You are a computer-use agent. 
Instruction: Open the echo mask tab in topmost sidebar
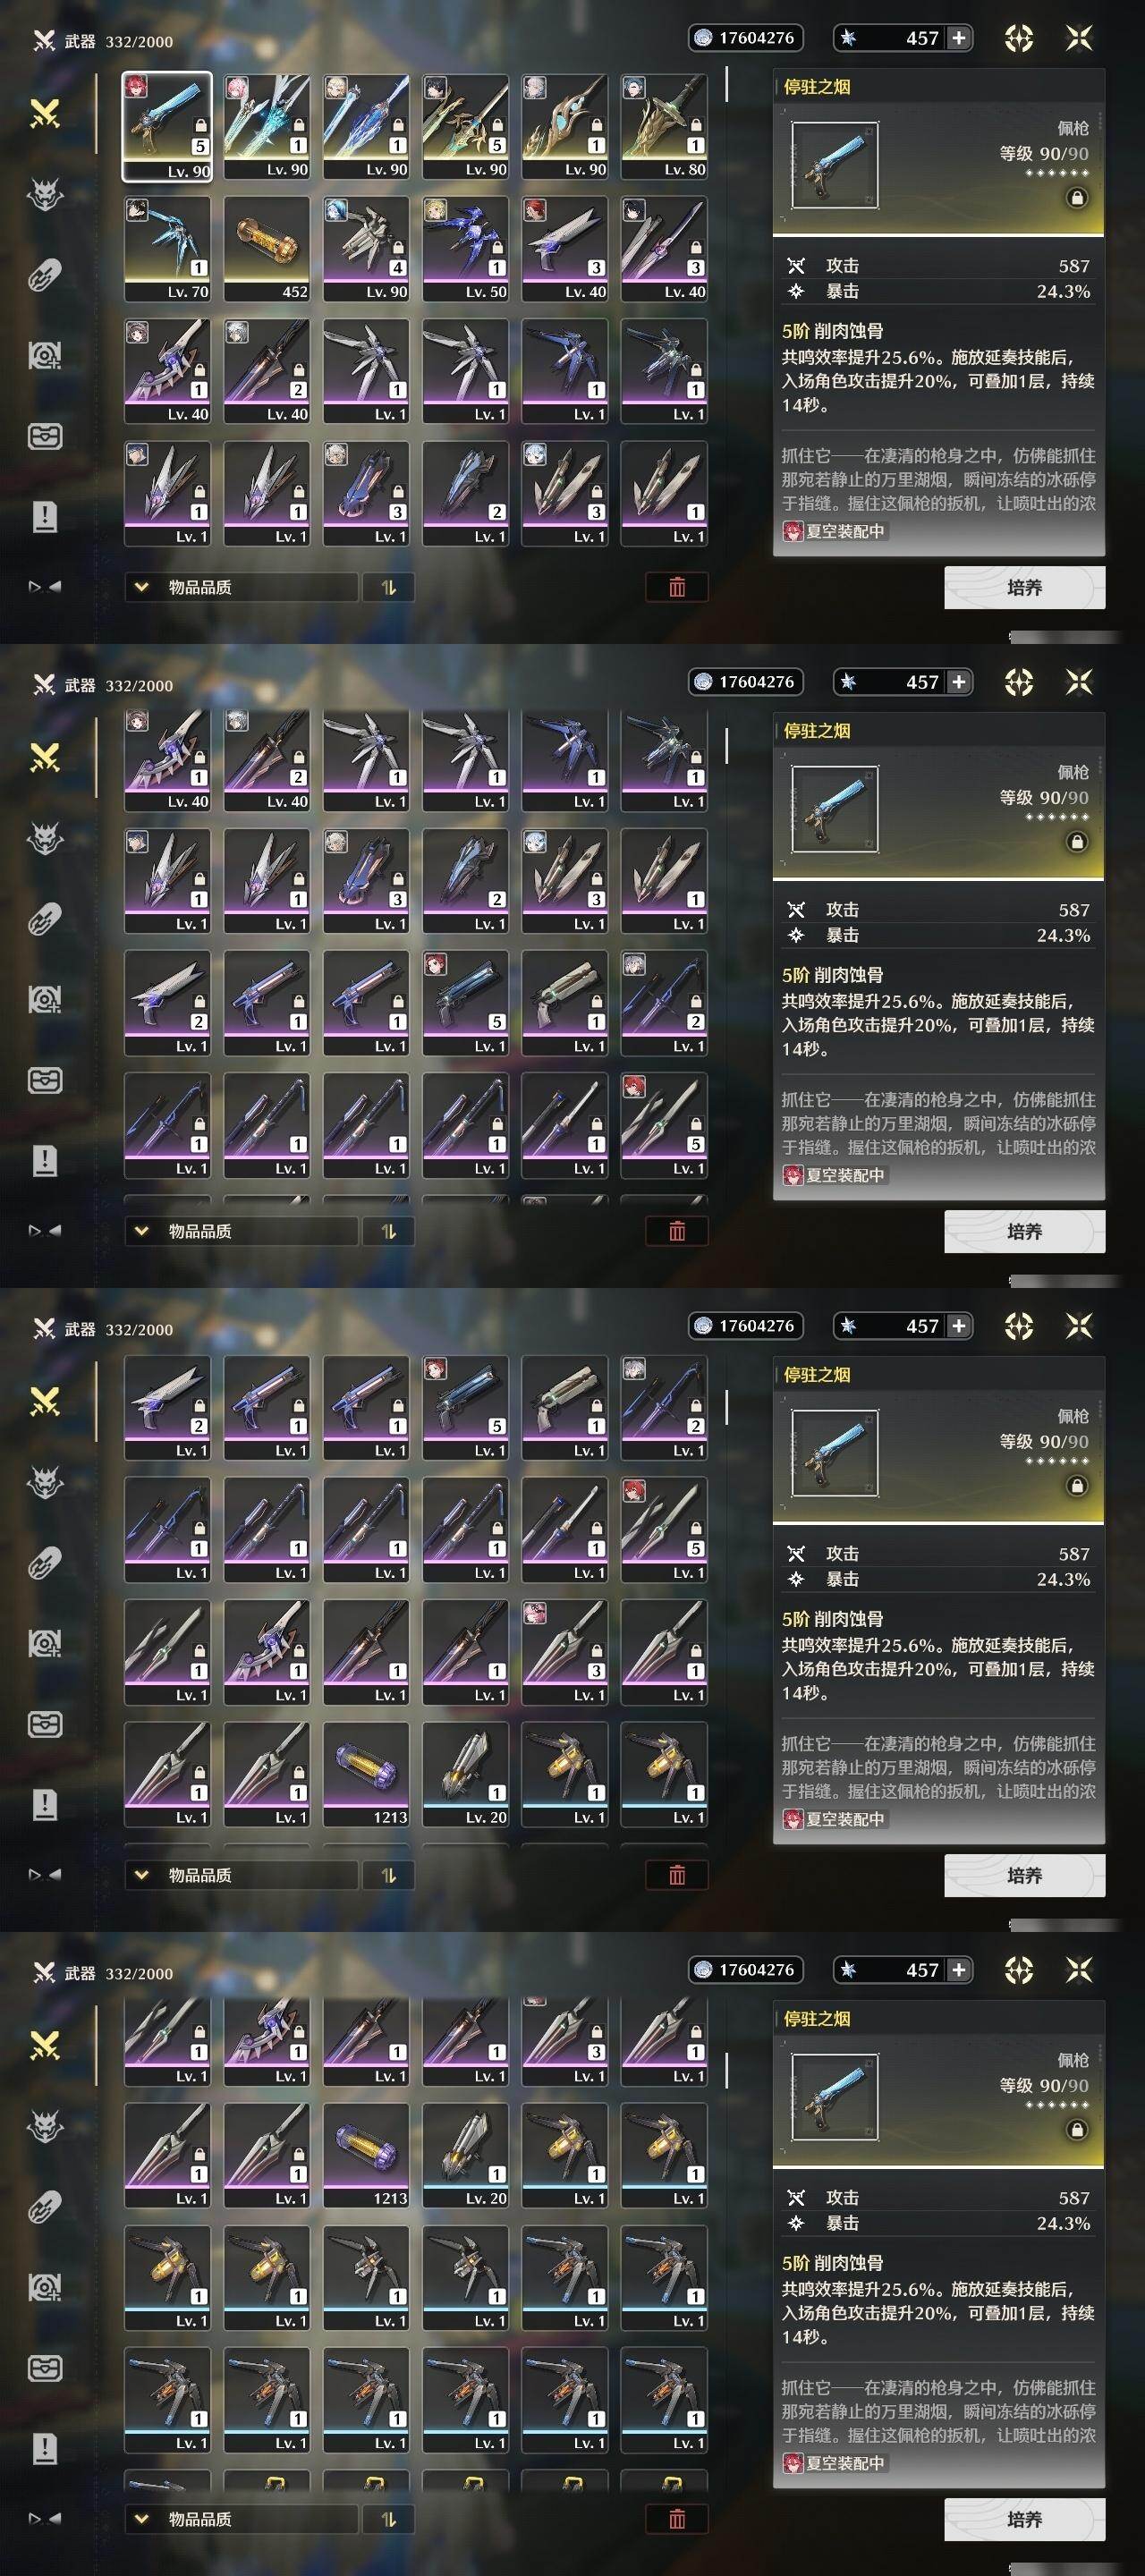tap(45, 194)
